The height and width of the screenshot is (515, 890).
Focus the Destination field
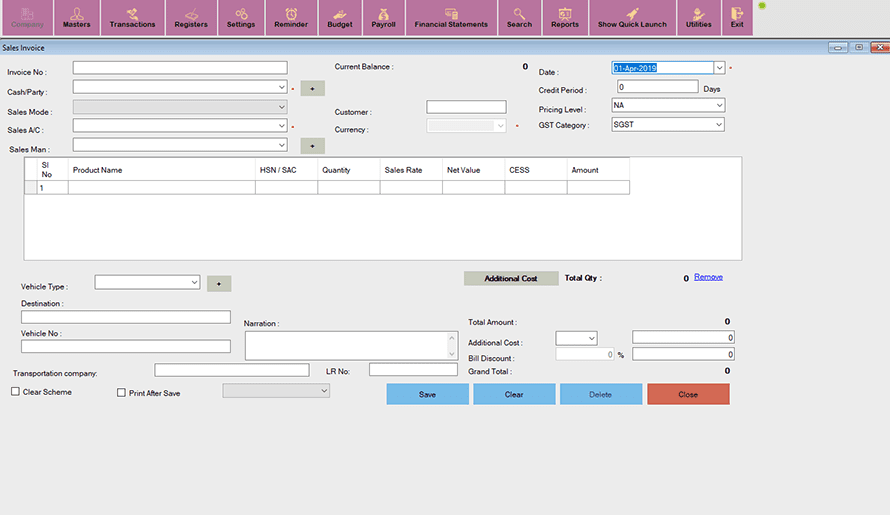(x=125, y=317)
